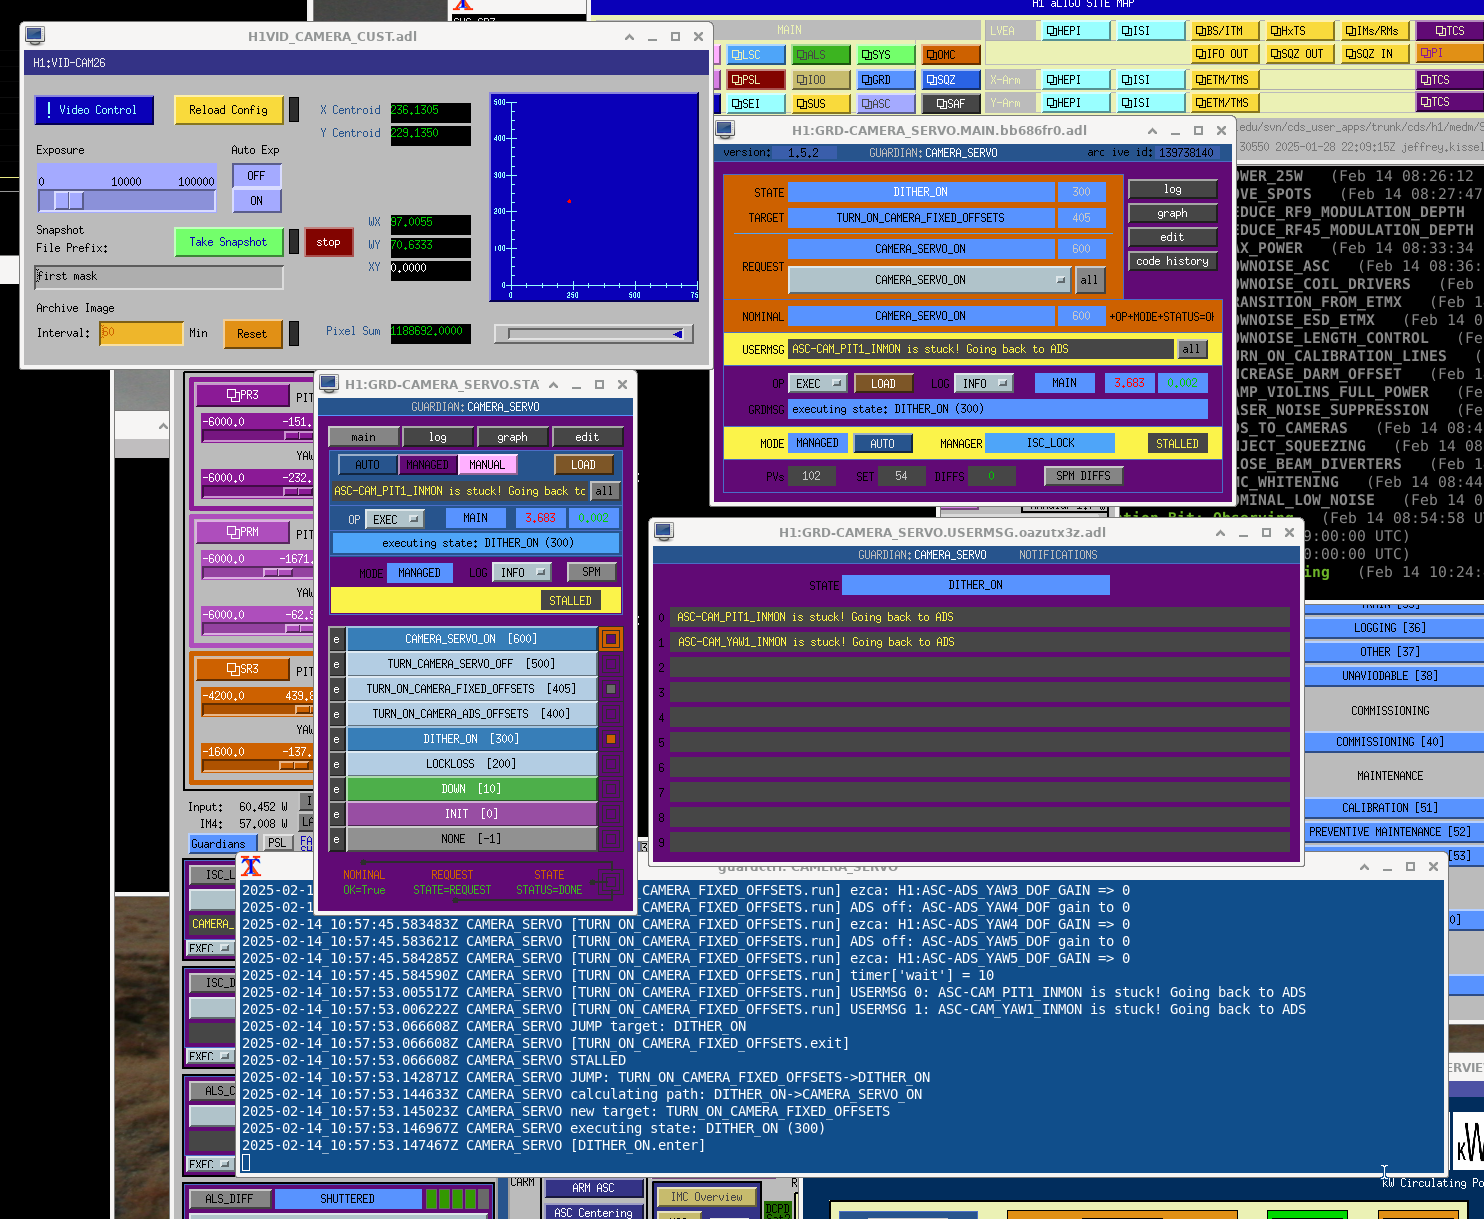The image size is (1484, 1219).
Task: Click orange square indicator beside CAMERA_SERVO_ON [600]
Action: (x=611, y=638)
